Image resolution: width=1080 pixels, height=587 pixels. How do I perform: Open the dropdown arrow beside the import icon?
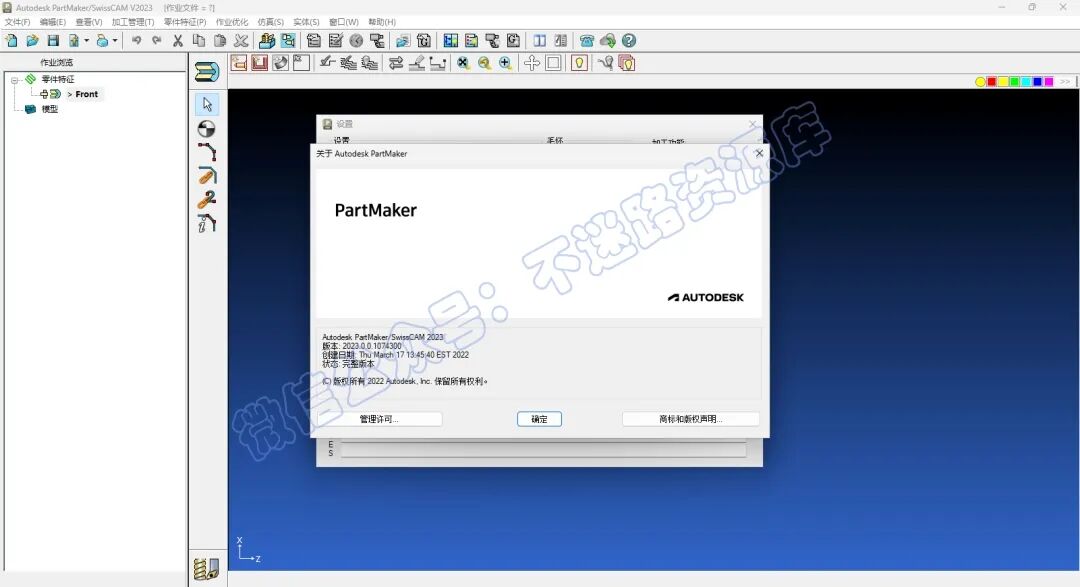(86, 41)
